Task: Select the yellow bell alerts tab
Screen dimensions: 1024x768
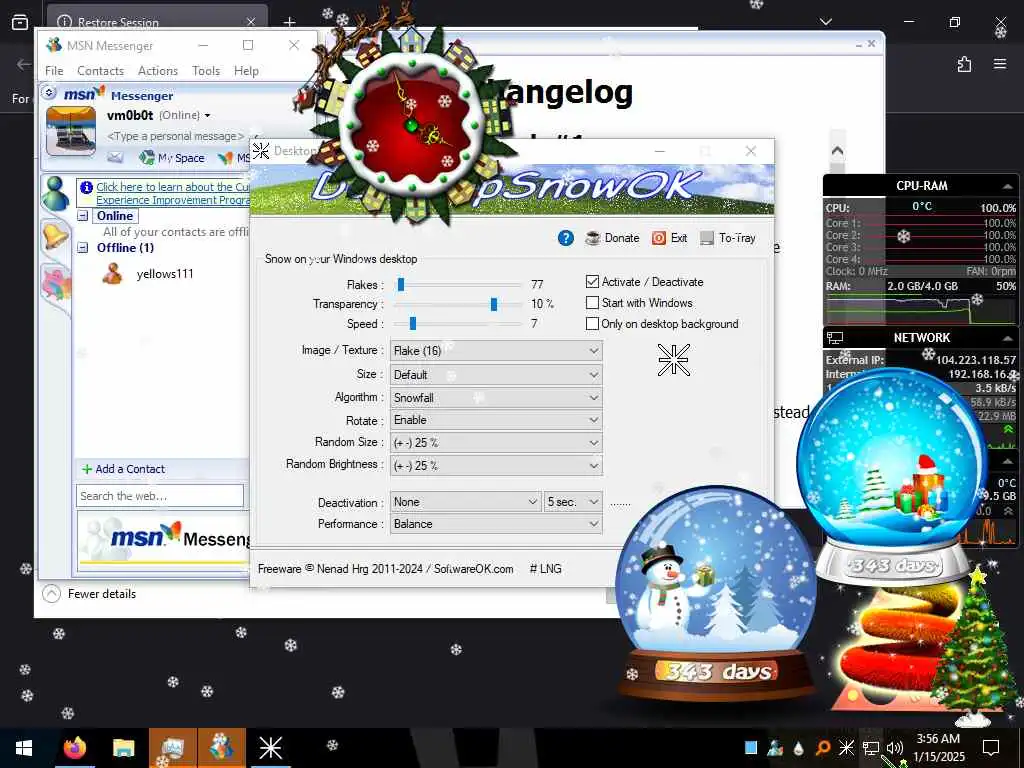Action: (x=56, y=236)
